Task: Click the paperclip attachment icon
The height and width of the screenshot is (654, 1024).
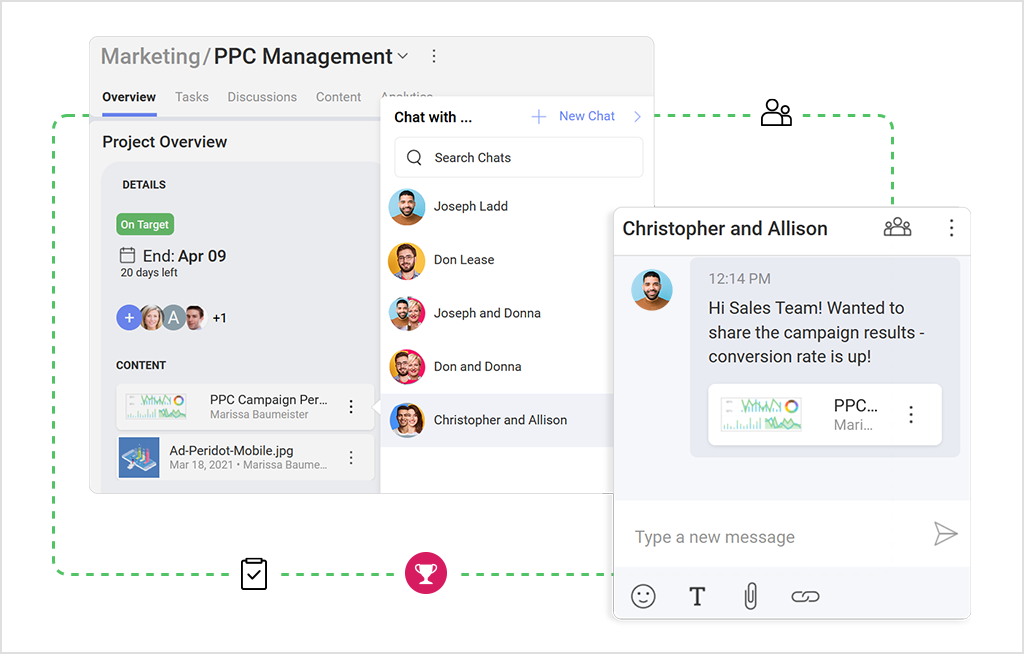Action: pos(750,597)
